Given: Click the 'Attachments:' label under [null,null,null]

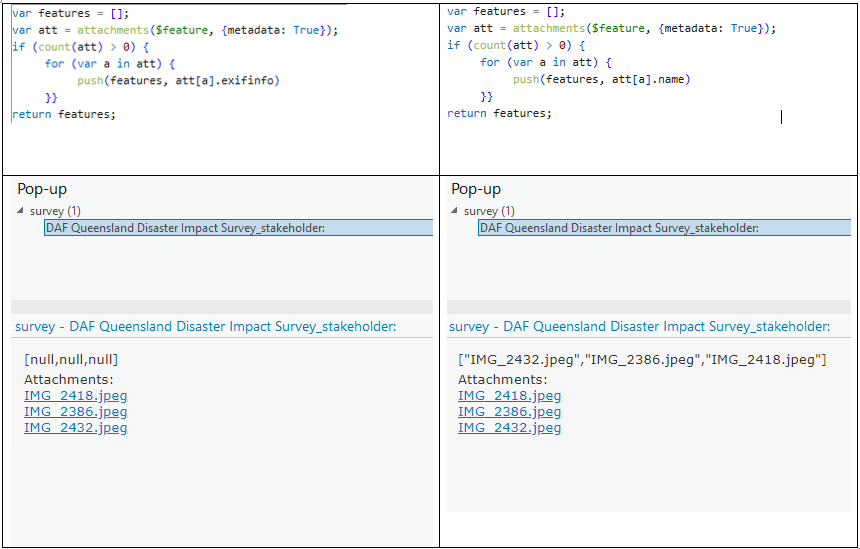Looking at the screenshot, I should point(69,380).
